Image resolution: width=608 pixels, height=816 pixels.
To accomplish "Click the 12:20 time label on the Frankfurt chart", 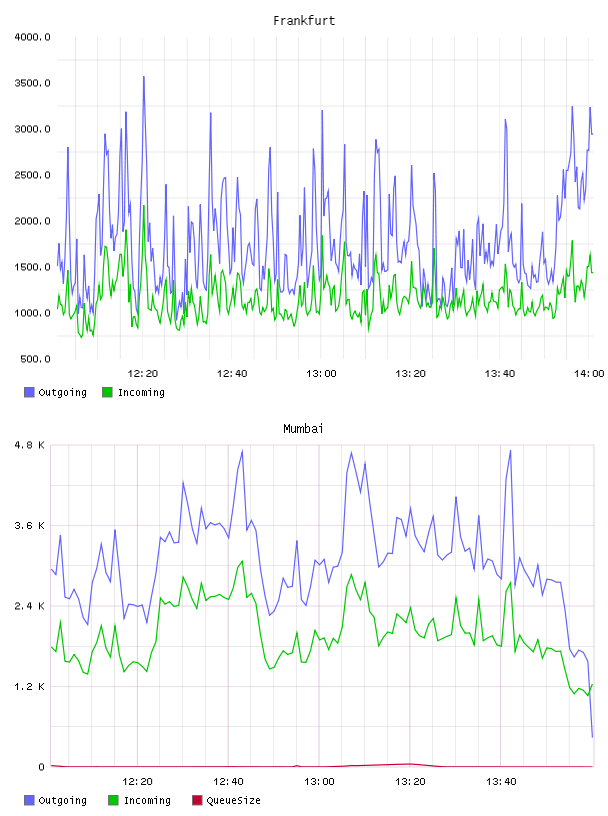I will click(x=143, y=374).
